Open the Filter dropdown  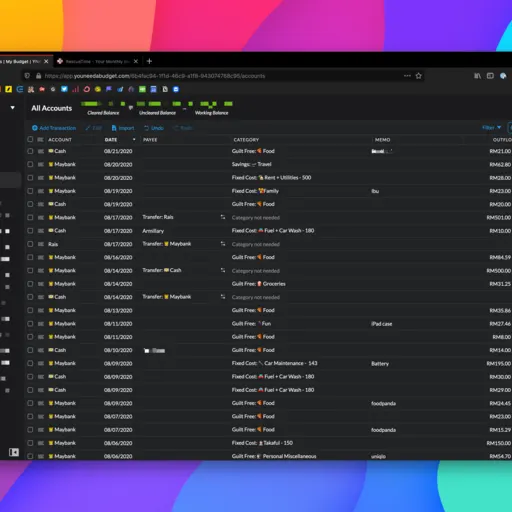[x=491, y=128]
